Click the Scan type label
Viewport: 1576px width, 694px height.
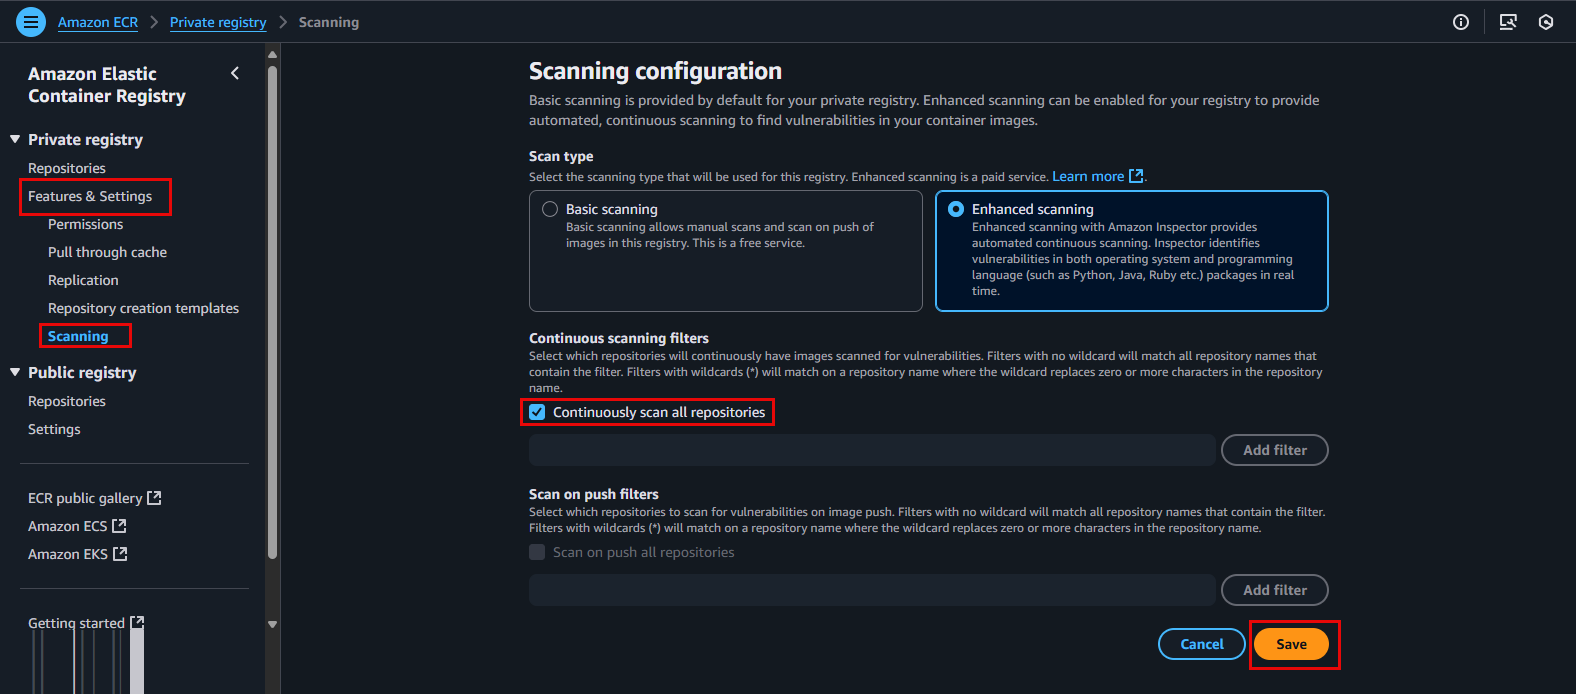click(x=561, y=156)
